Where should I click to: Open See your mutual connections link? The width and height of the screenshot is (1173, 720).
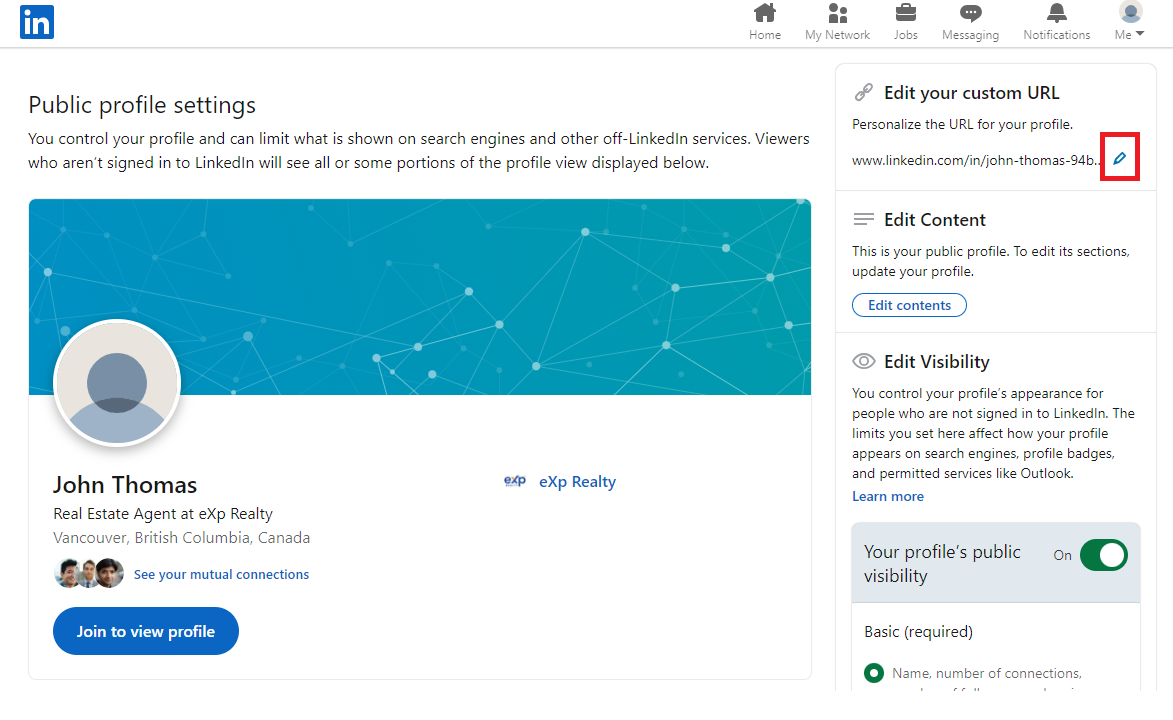point(221,574)
